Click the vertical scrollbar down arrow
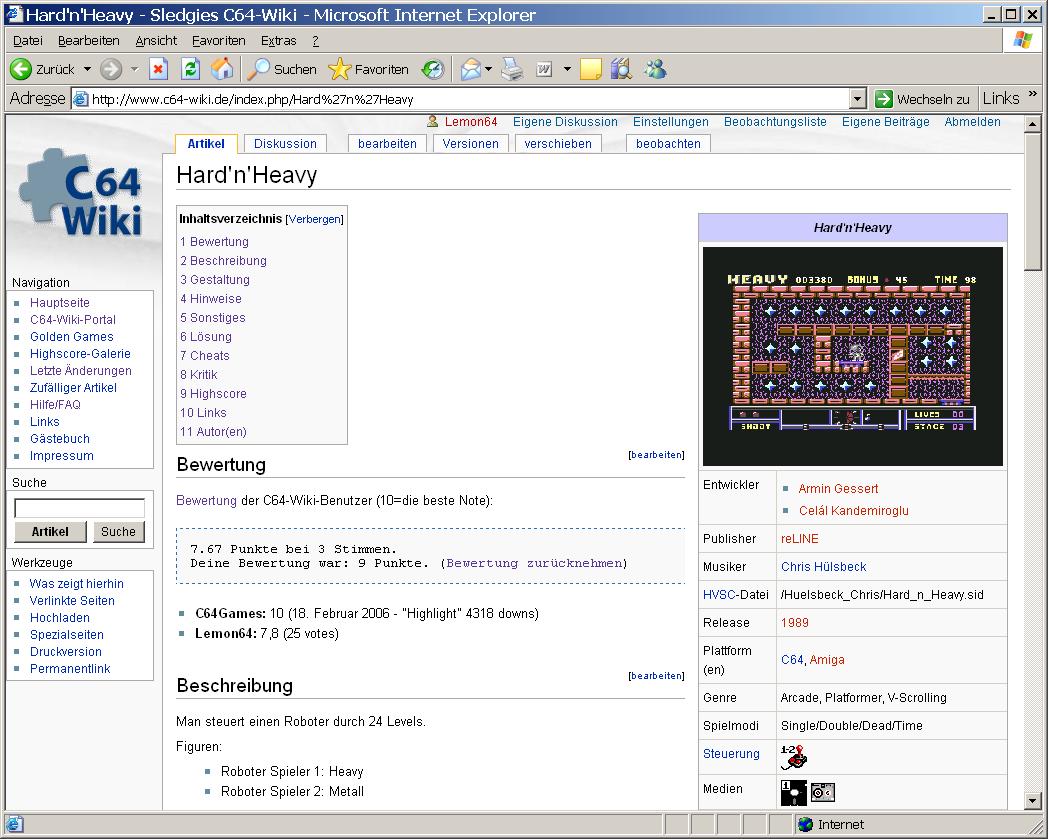This screenshot has width=1048, height=839. (1033, 801)
